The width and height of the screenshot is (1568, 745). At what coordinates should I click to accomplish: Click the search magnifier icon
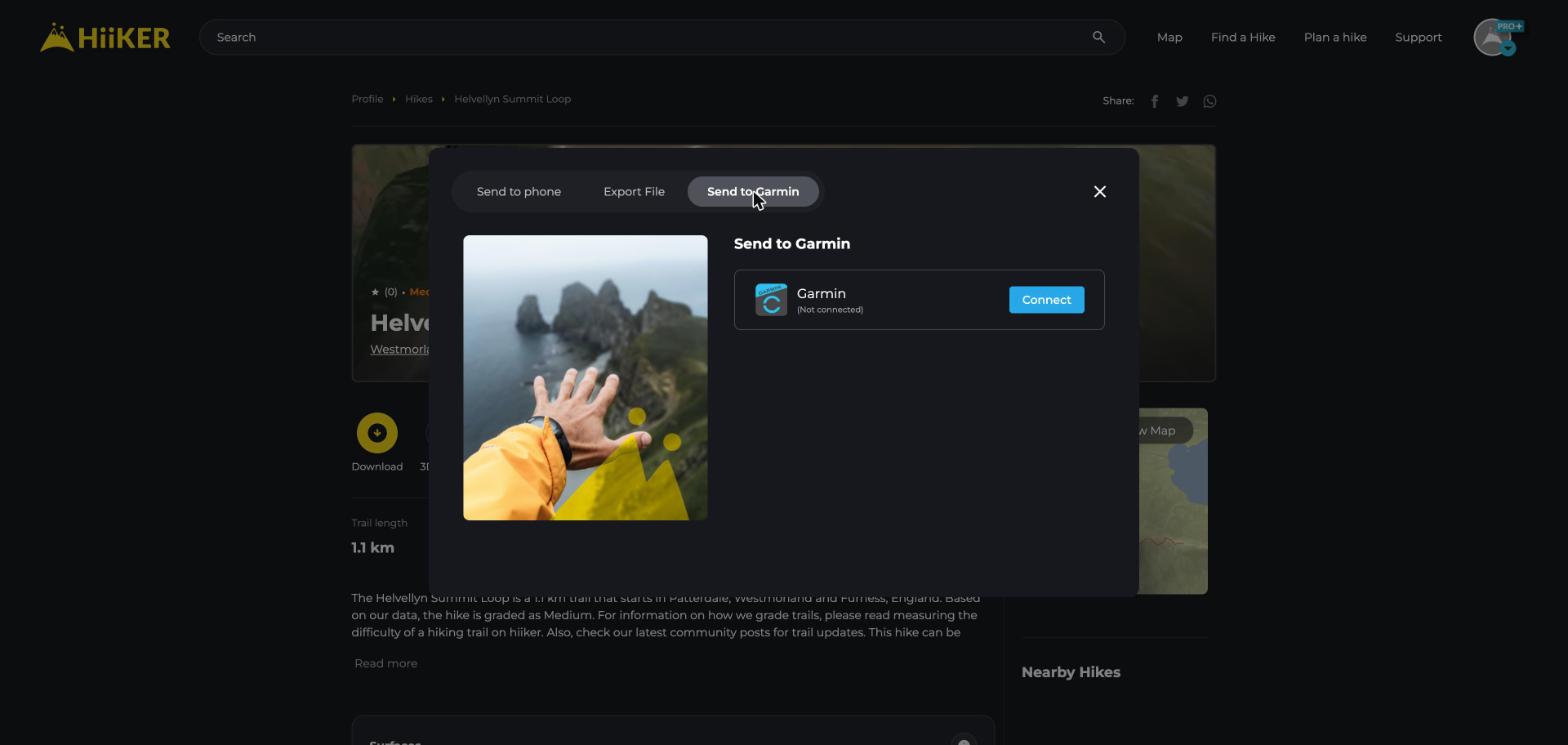point(1098,37)
